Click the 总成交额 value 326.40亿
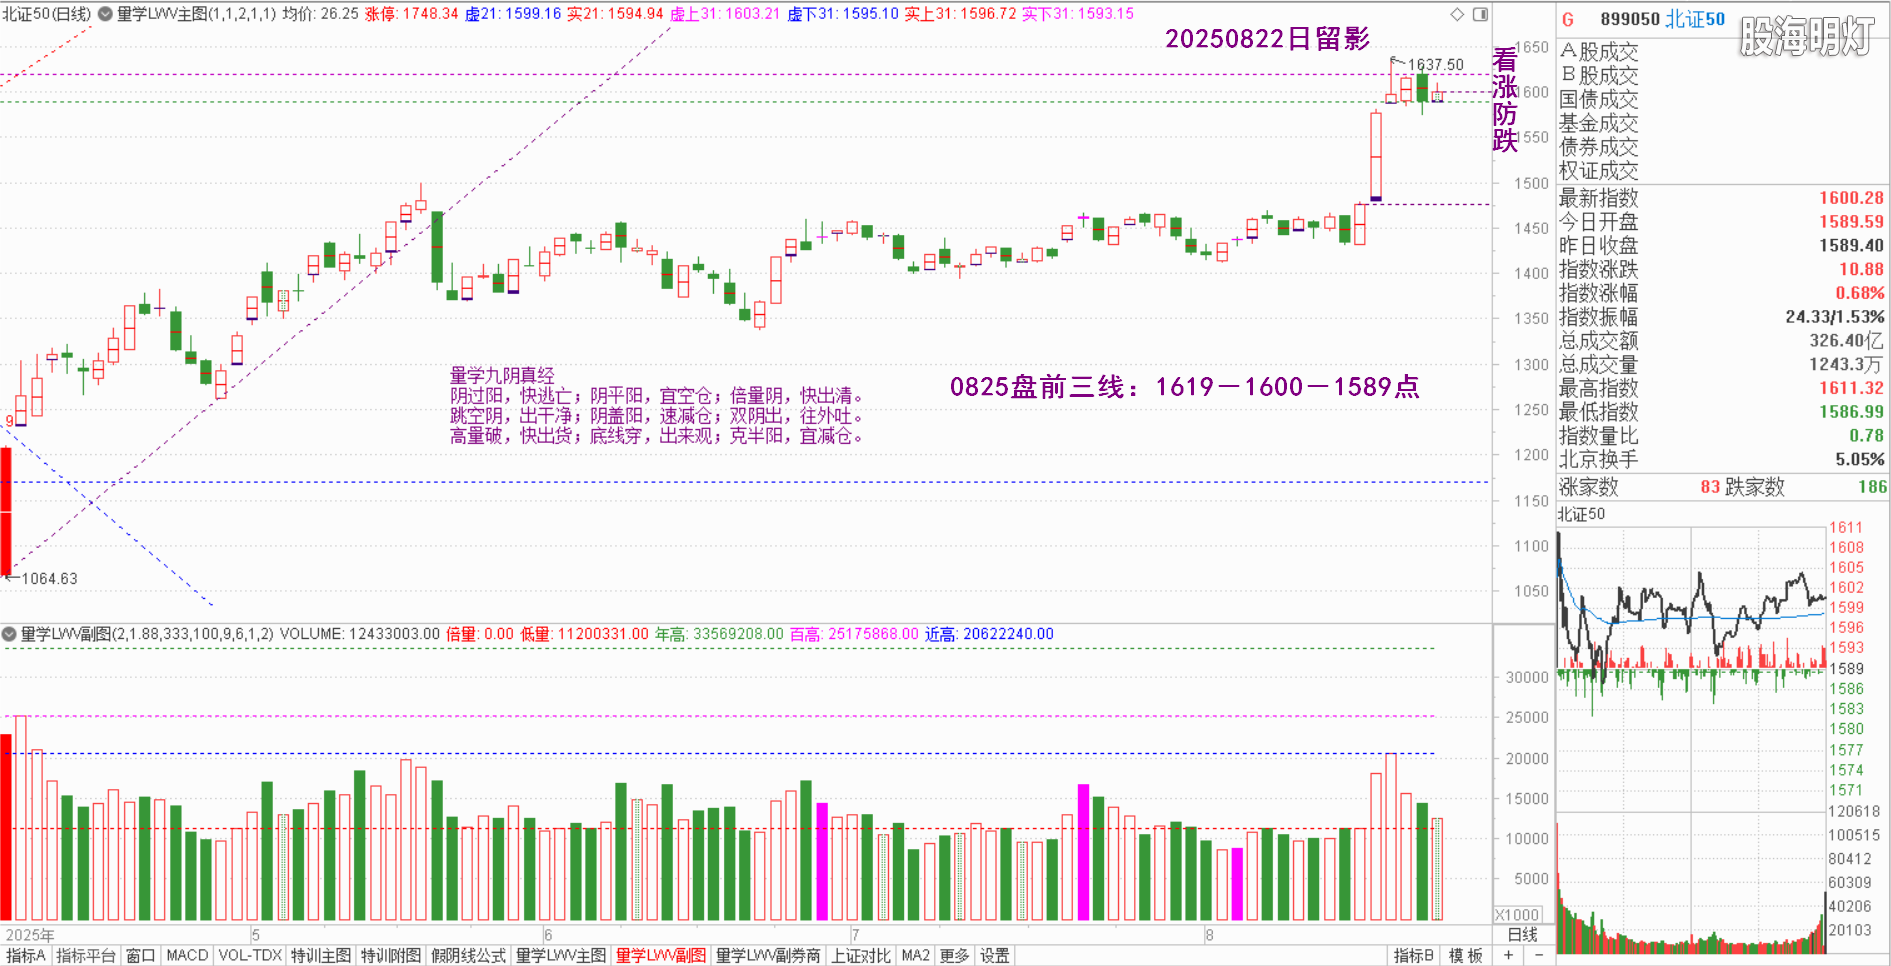This screenshot has height=966, width=1891. coord(1846,341)
